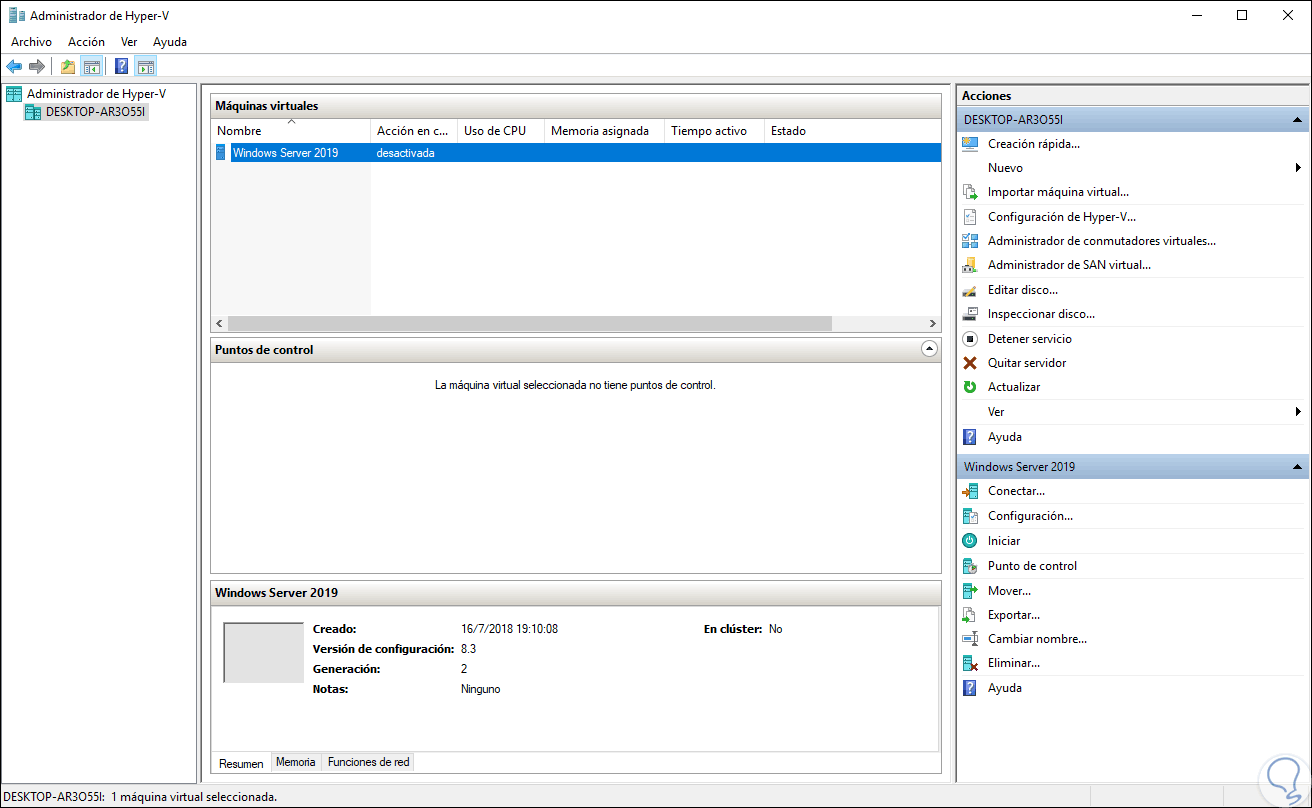Open the Archivo menu
1312x808 pixels.
pyautogui.click(x=31, y=42)
